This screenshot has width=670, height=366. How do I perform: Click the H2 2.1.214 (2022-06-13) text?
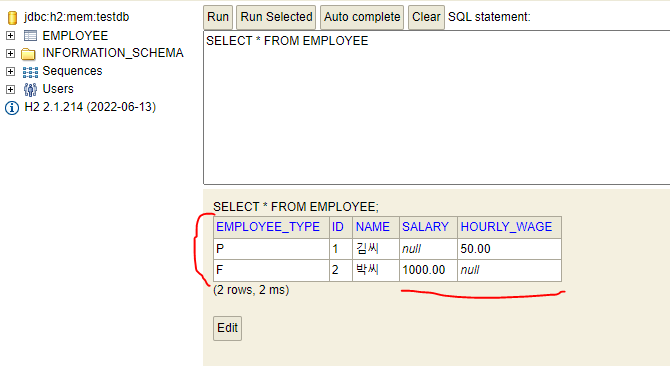click(90, 107)
